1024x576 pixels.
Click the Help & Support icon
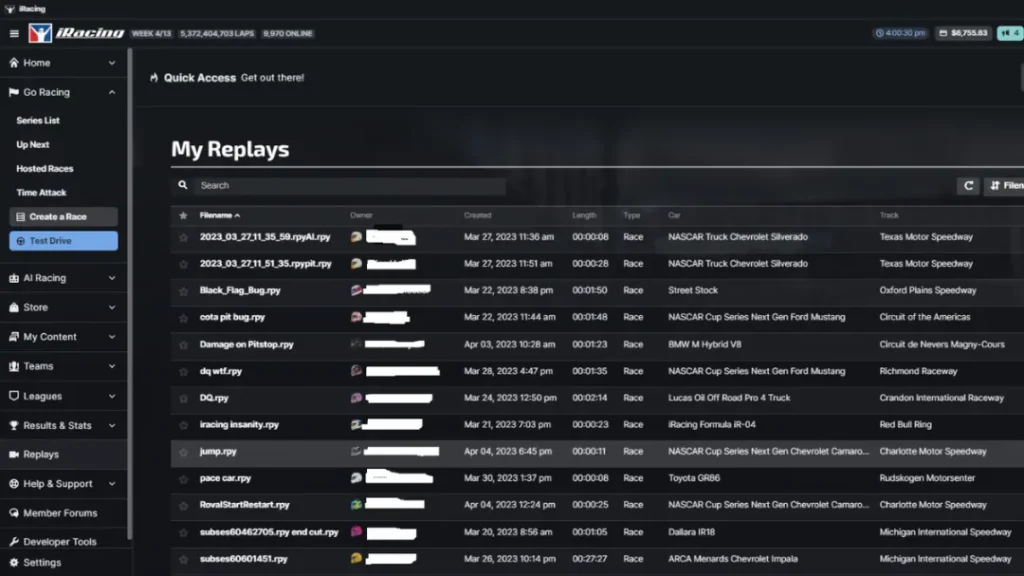coord(14,484)
